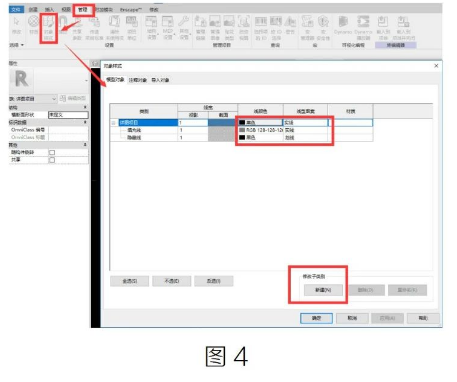
Task: Select the 详图项目 category row
Action: click(x=148, y=123)
